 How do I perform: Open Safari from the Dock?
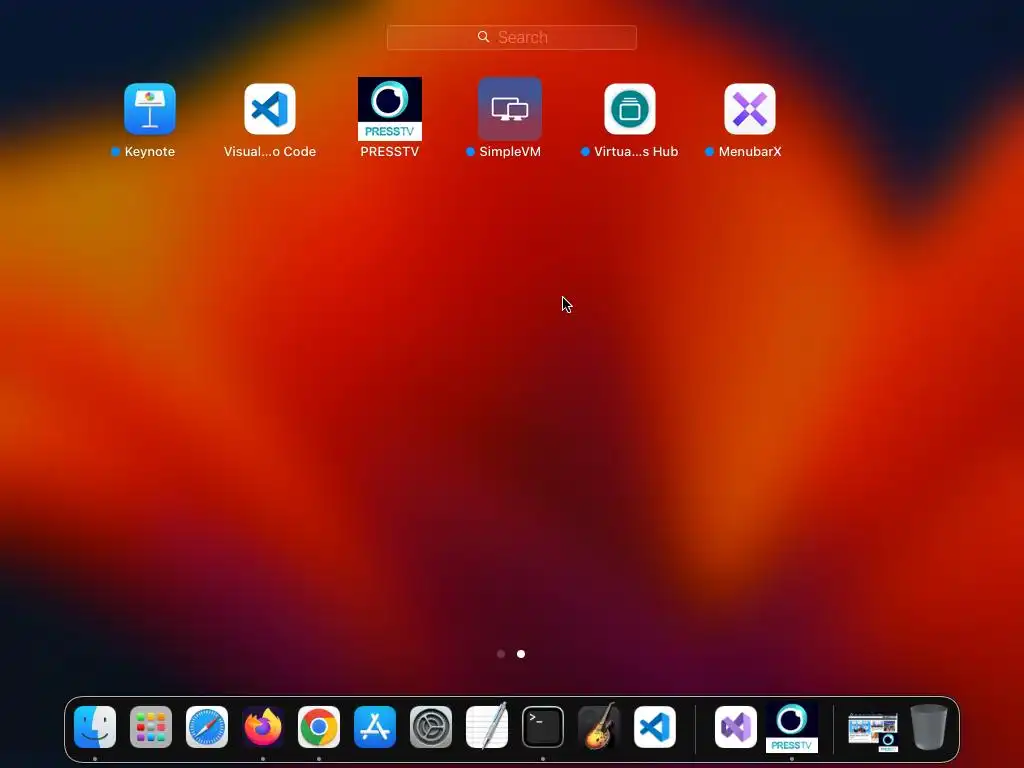tap(207, 727)
